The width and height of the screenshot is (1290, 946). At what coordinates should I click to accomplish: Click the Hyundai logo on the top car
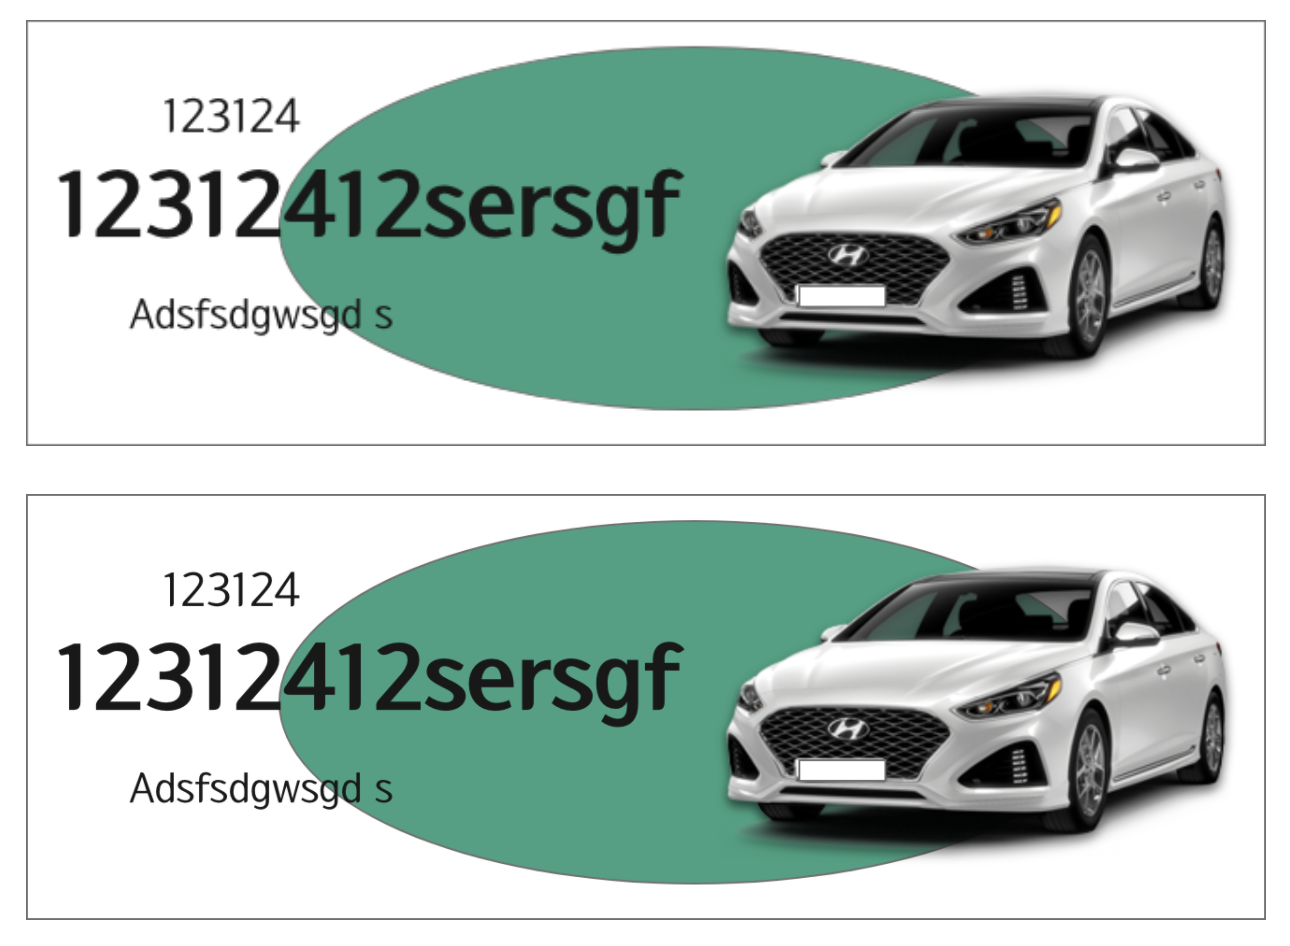tap(847, 255)
